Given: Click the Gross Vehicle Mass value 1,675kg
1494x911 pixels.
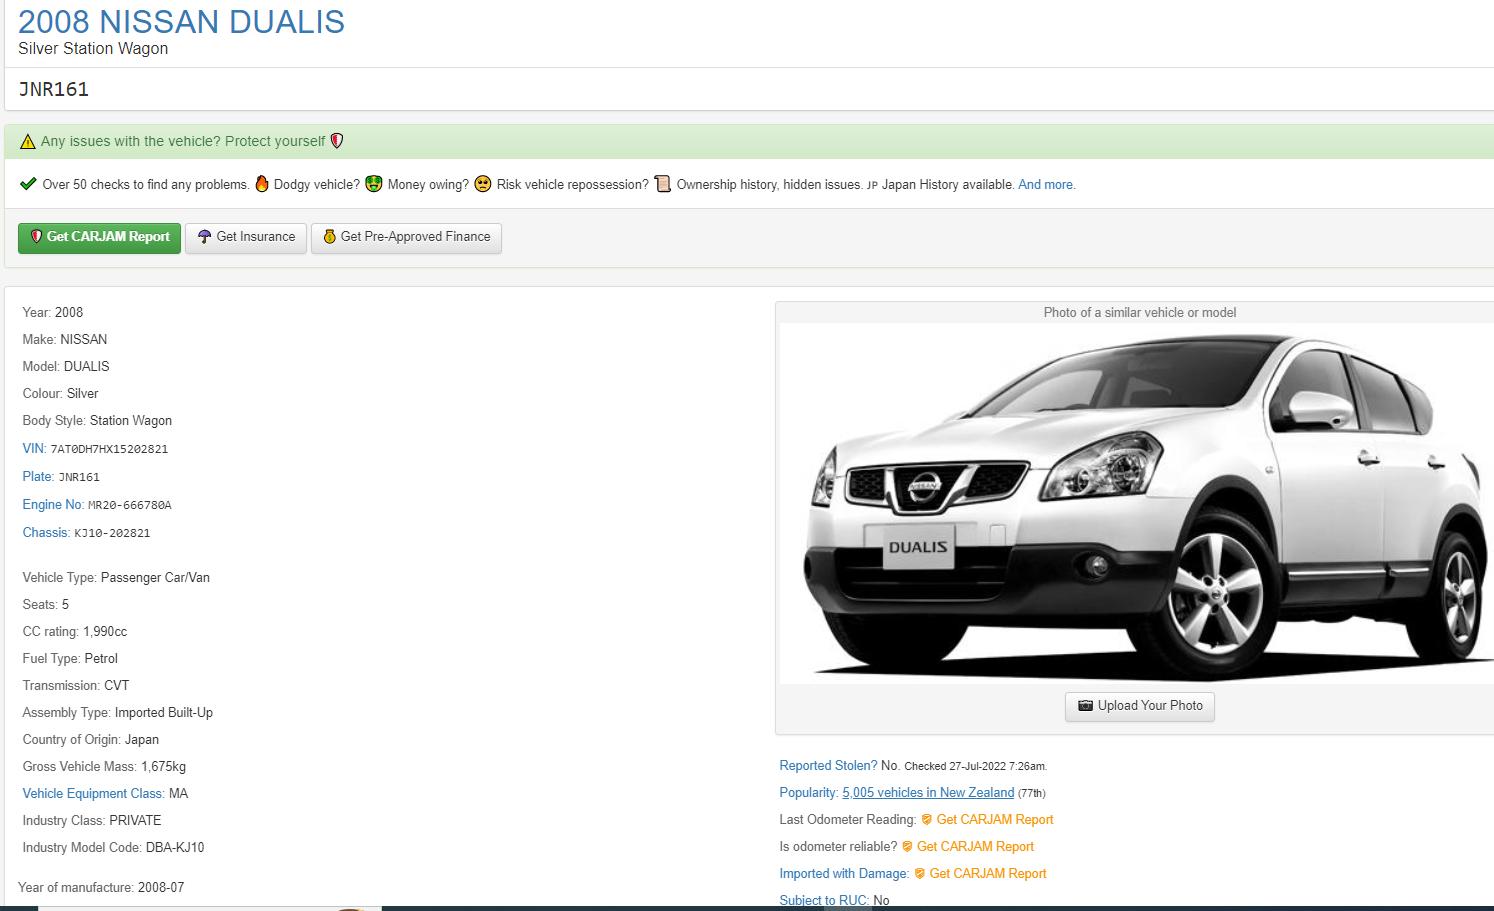Looking at the screenshot, I should pos(163,767).
